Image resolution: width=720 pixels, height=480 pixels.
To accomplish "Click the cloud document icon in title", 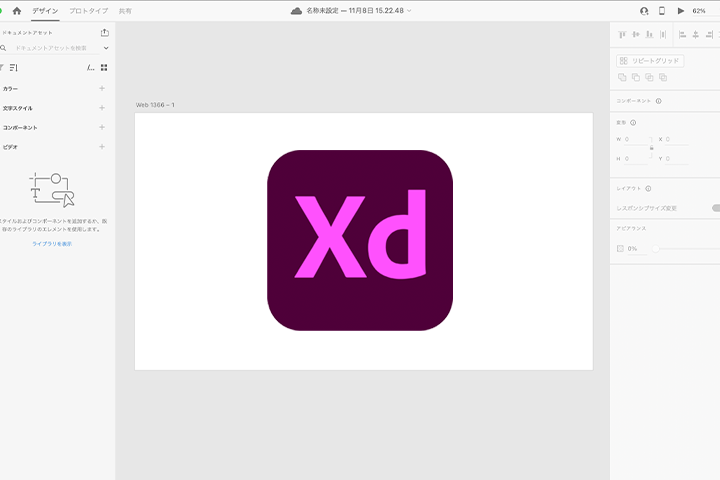I will tap(296, 11).
